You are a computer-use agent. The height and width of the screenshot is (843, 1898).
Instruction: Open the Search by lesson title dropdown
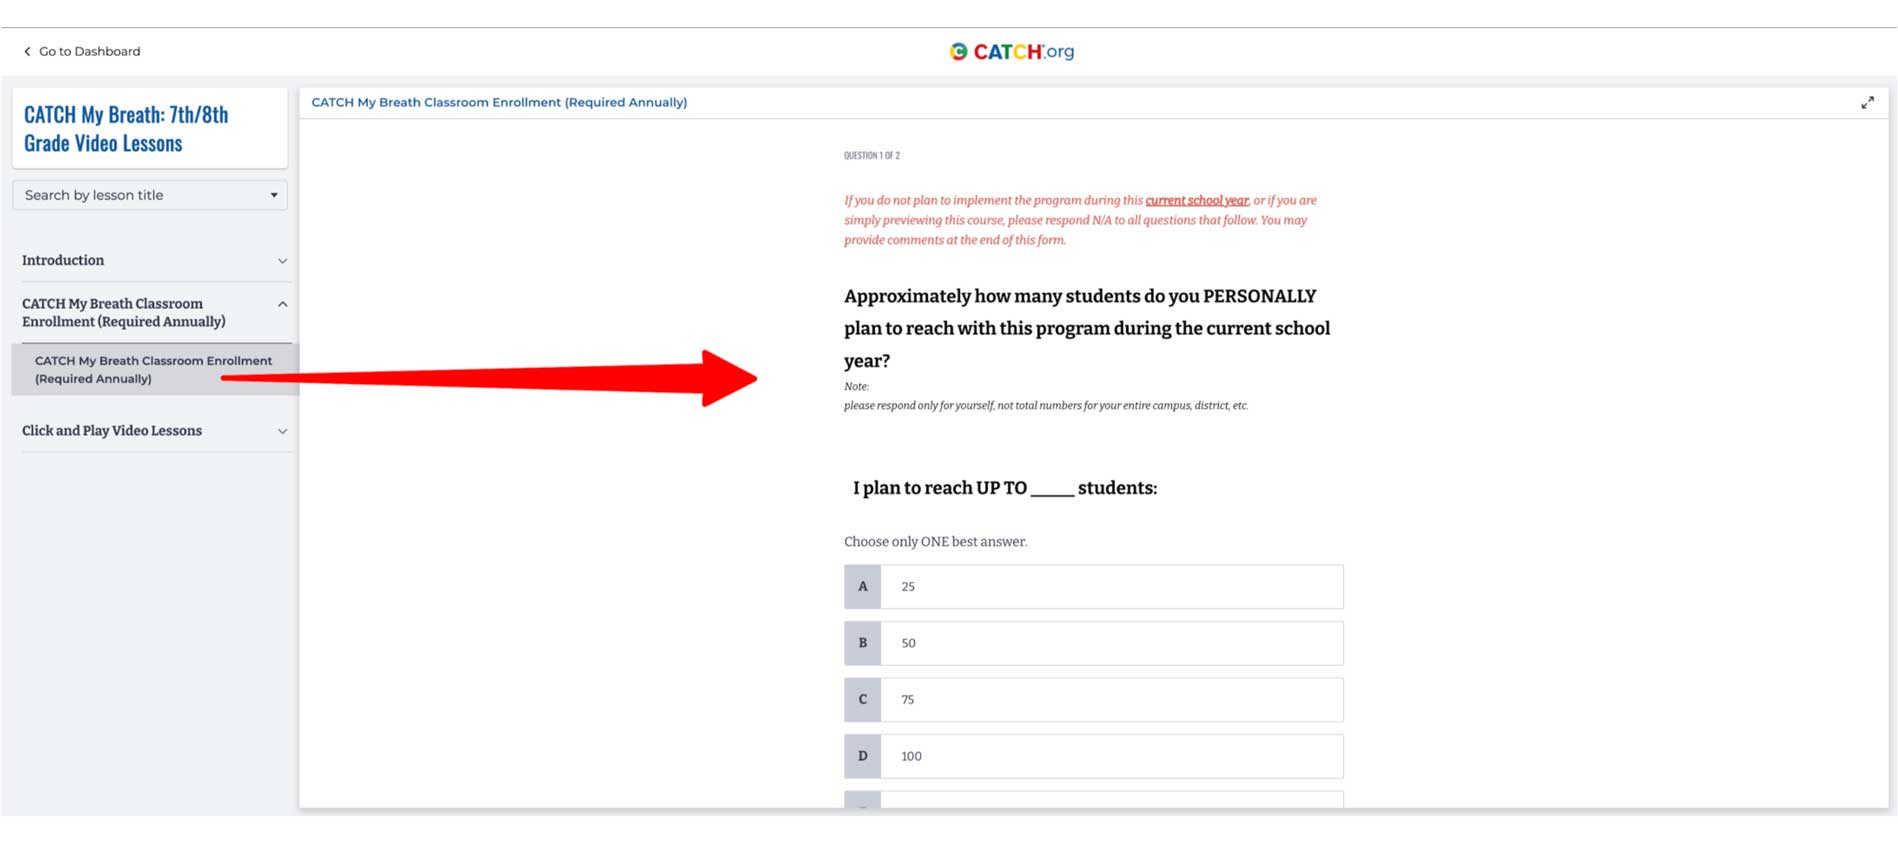tap(150, 195)
